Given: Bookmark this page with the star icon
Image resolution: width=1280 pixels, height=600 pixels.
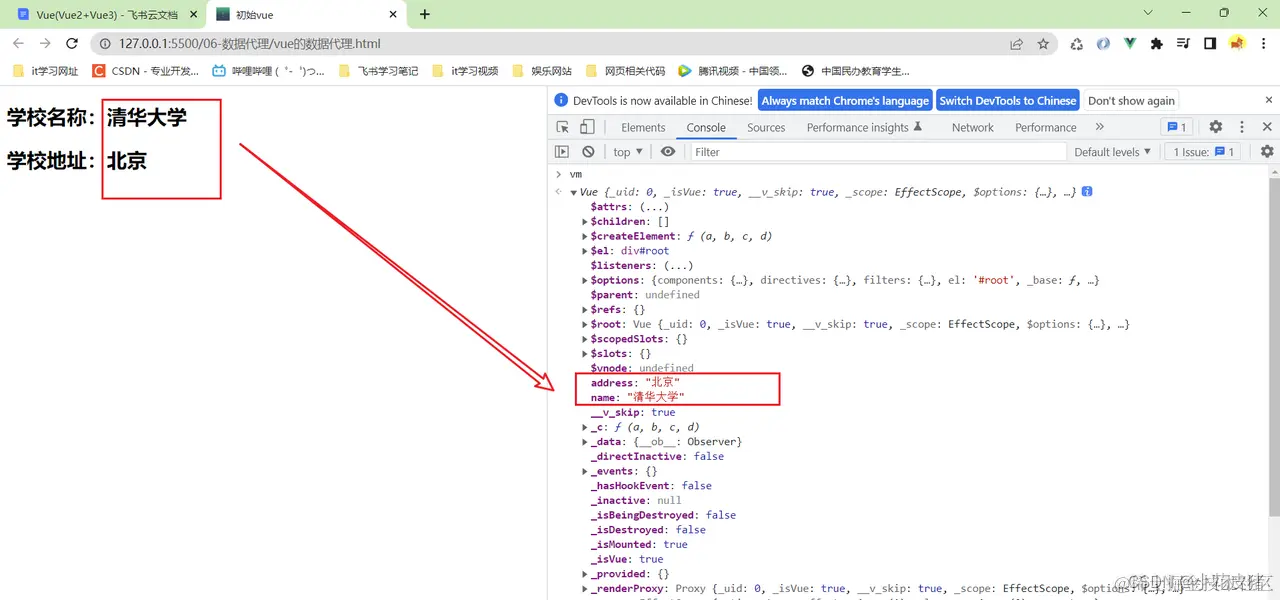Looking at the screenshot, I should (1043, 44).
